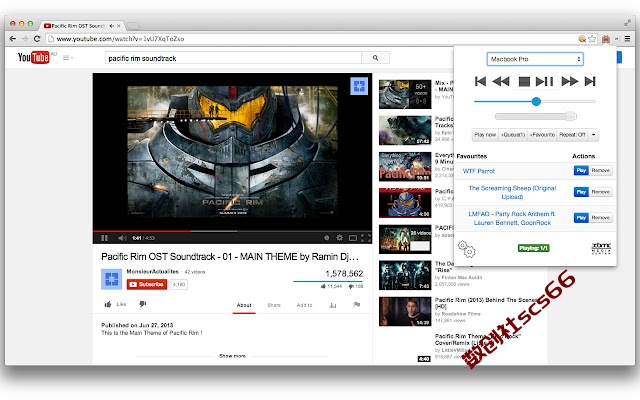
Task: Rewind playback in the XBMC popup
Action: (x=501, y=82)
